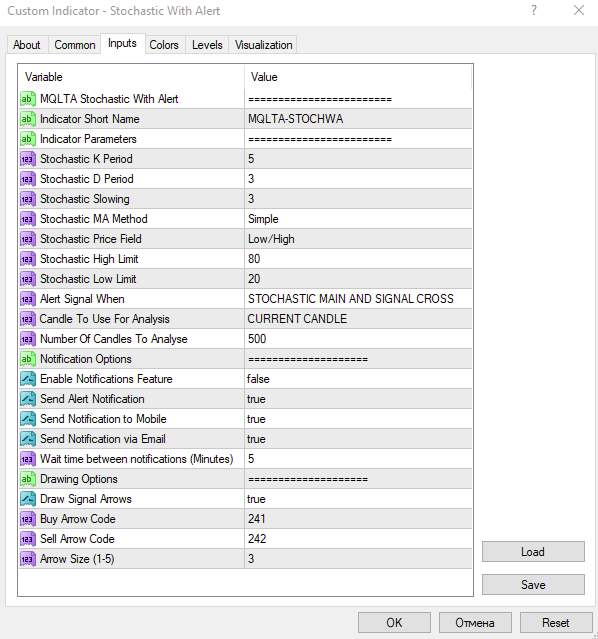Click the OK button
Image resolution: width=598 pixels, height=639 pixels.
click(x=394, y=623)
